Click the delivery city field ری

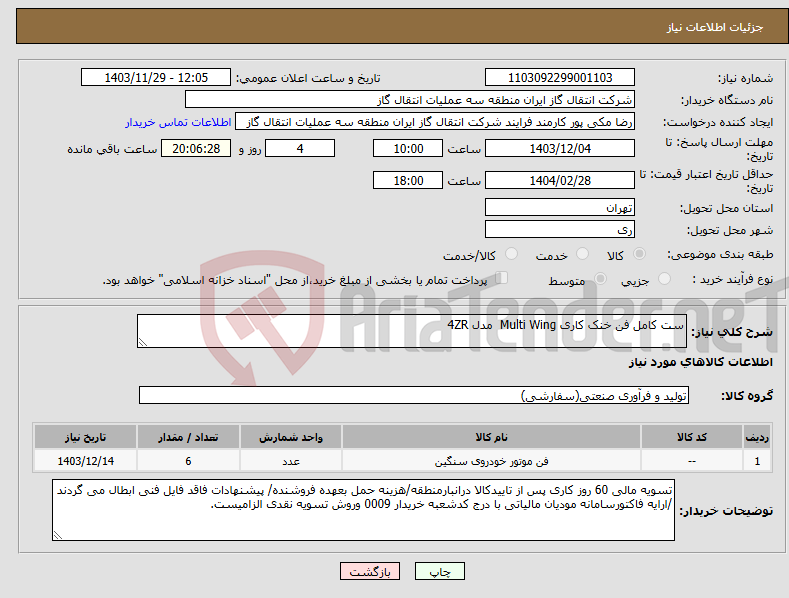tap(560, 230)
